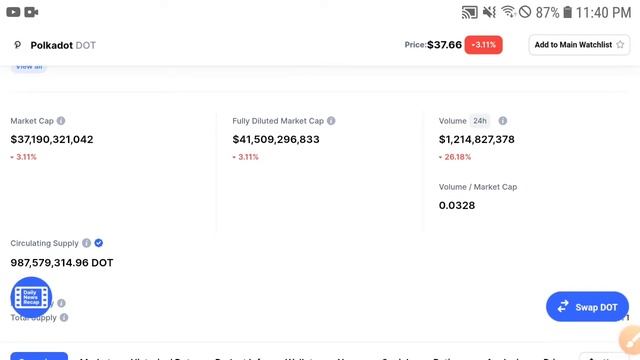
Task: Open Max Supply info icon beside recap bubble
Action: [61, 303]
